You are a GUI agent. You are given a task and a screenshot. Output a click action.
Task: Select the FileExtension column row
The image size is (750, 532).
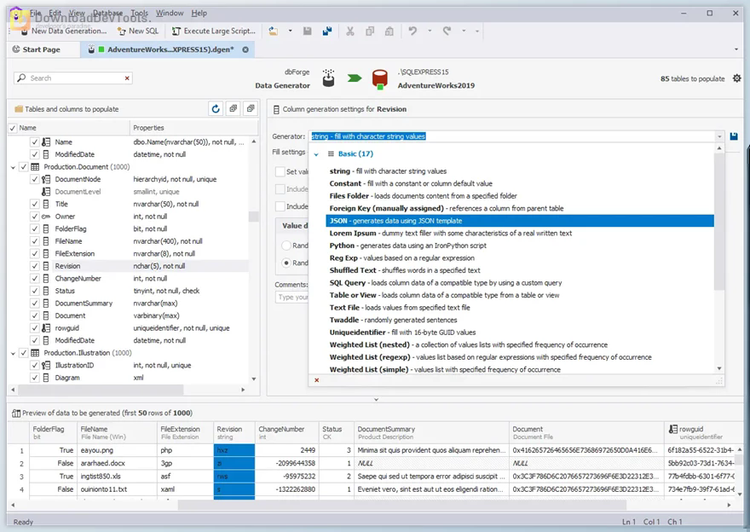[x=128, y=254]
